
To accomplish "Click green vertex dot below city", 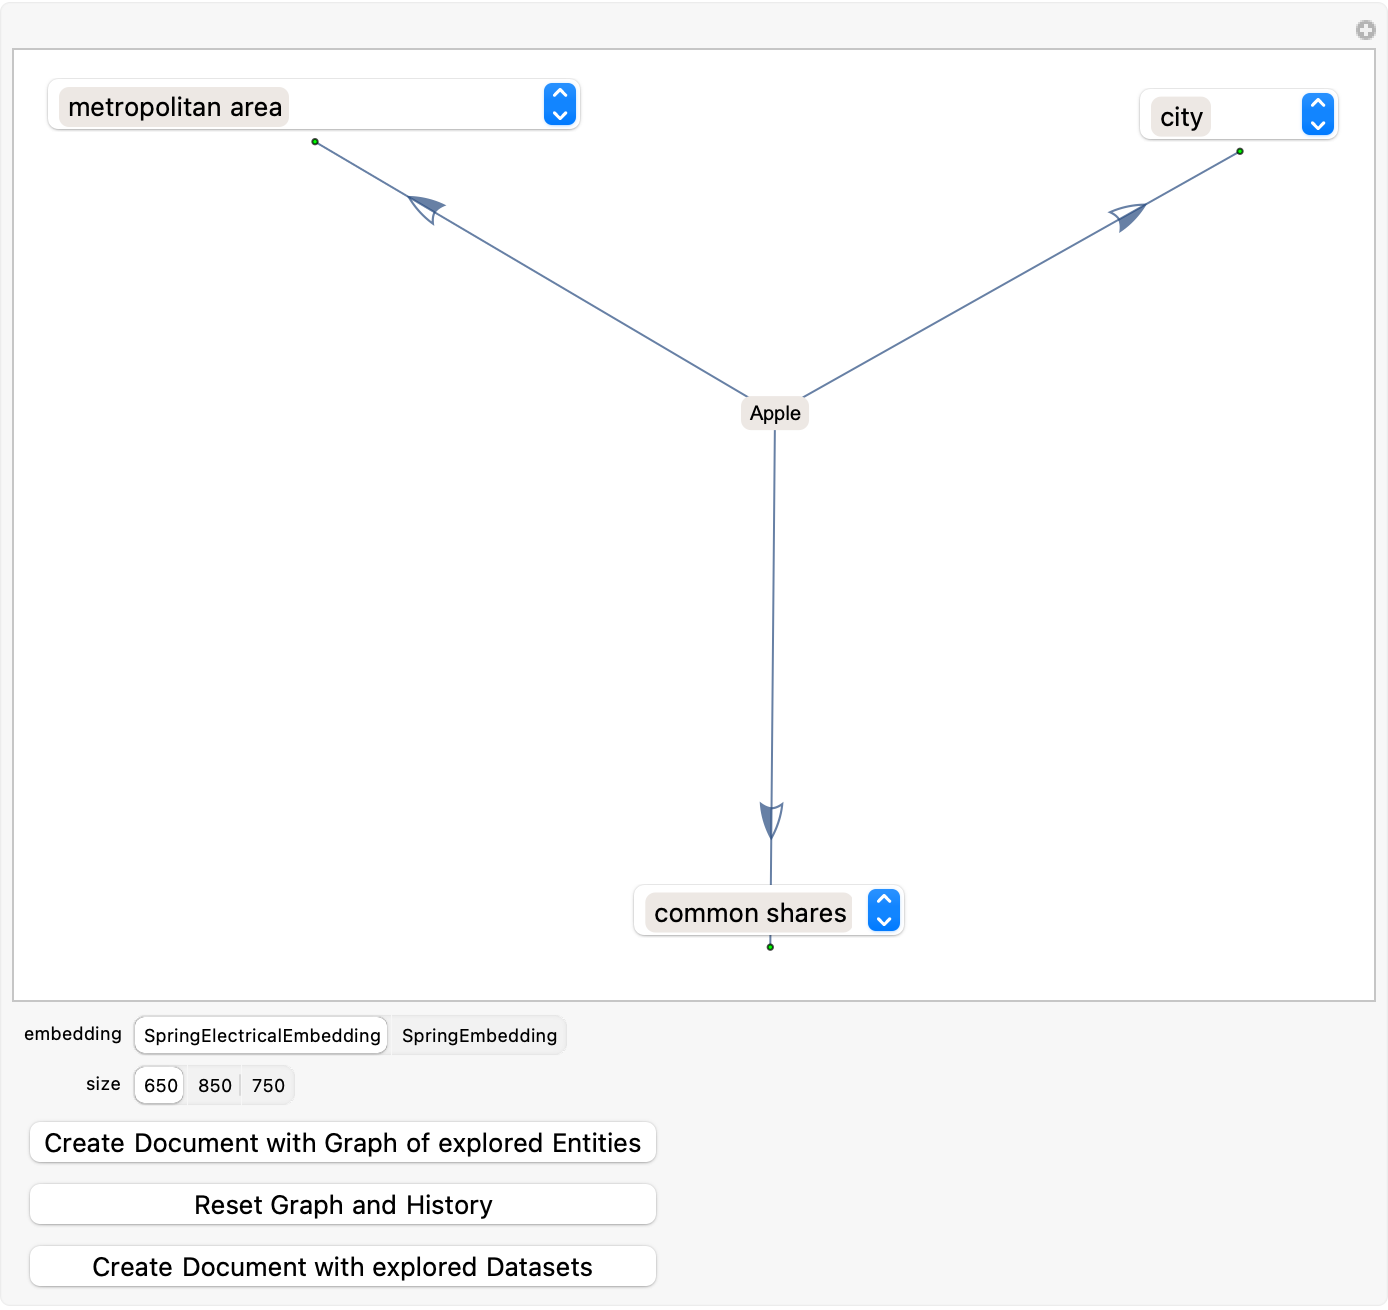I will pos(1240,152).
